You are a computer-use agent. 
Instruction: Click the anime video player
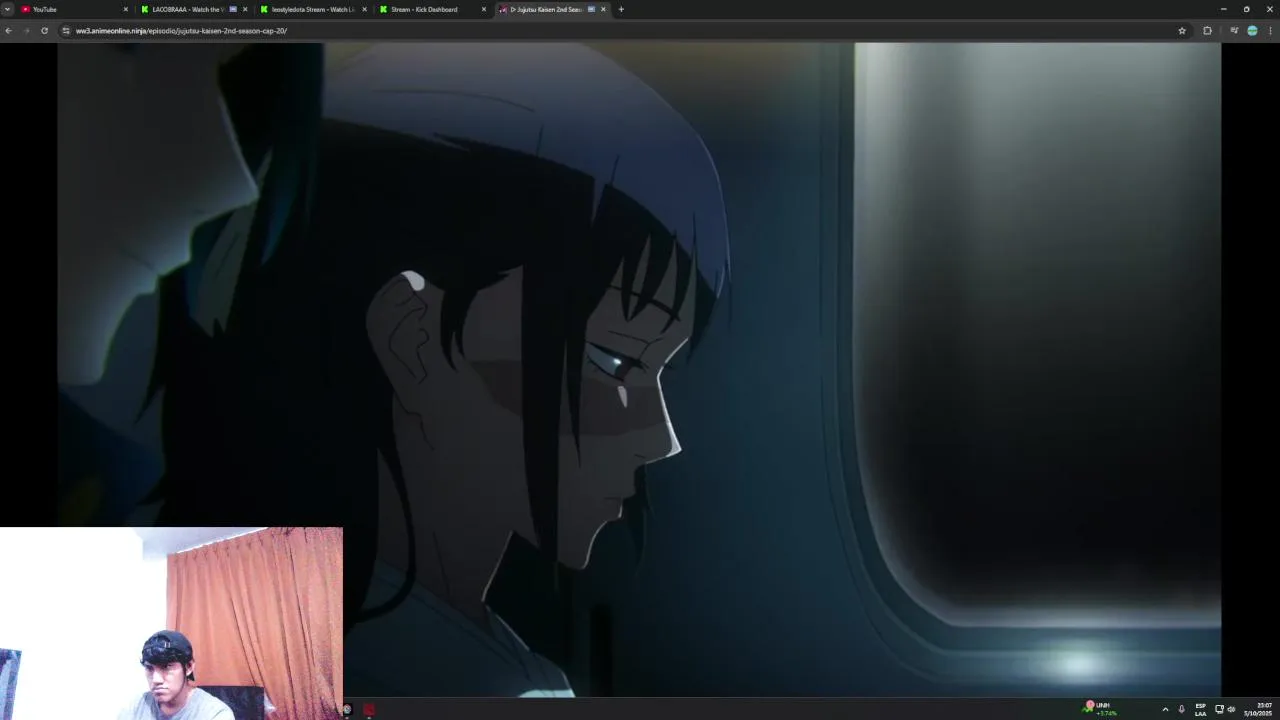click(639, 369)
